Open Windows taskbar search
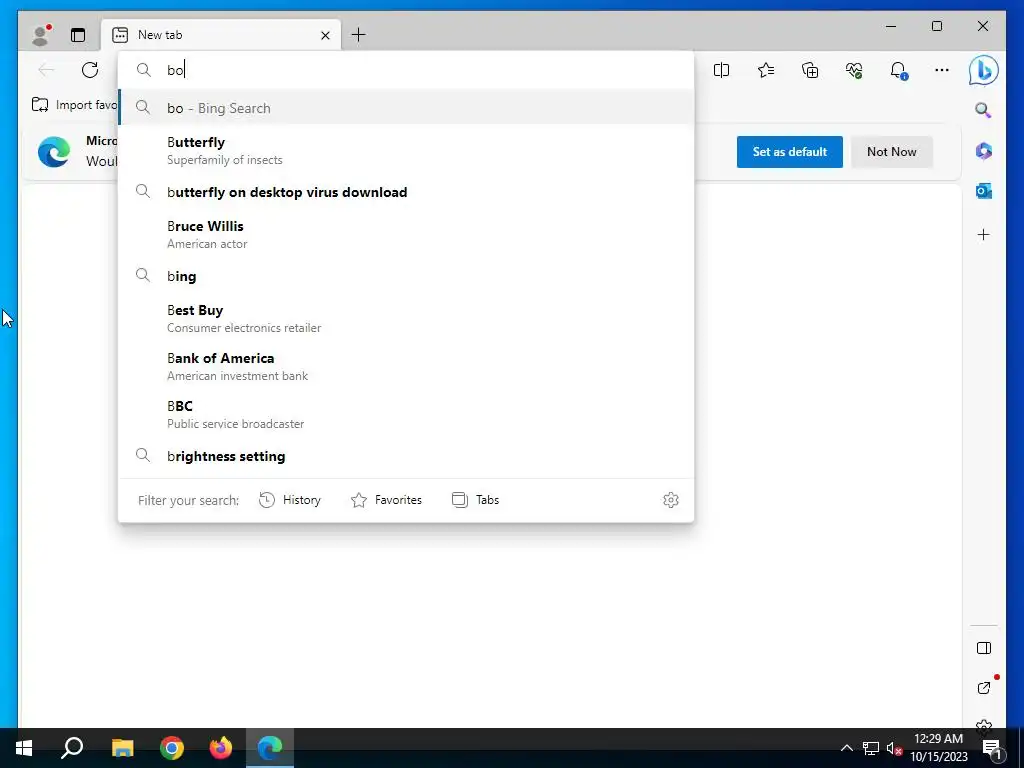The image size is (1024, 768). tap(72, 748)
